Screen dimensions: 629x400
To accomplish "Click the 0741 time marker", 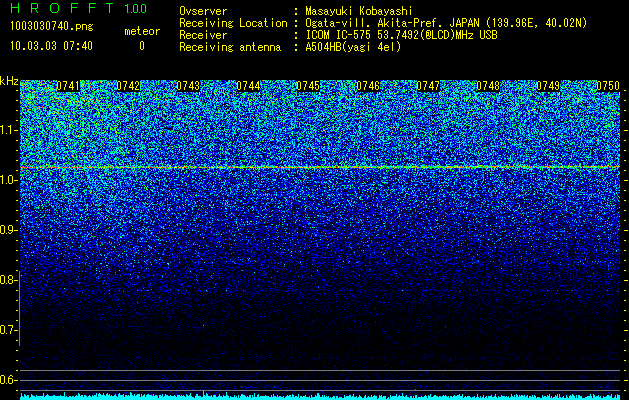I will coord(68,86).
